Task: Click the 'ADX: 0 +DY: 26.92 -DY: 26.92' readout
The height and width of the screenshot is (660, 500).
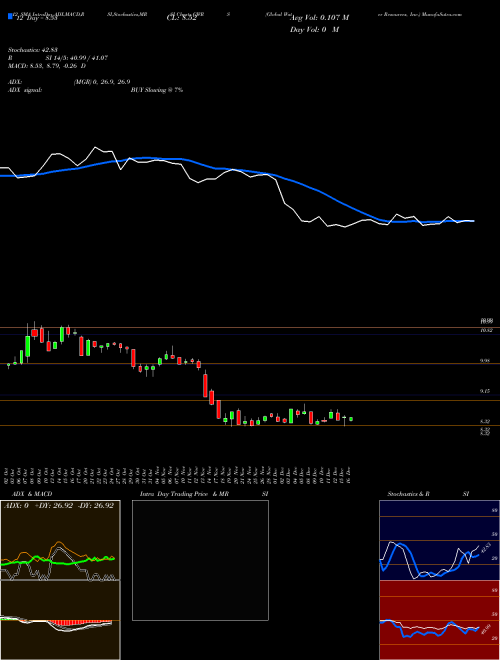Action: 59,505
